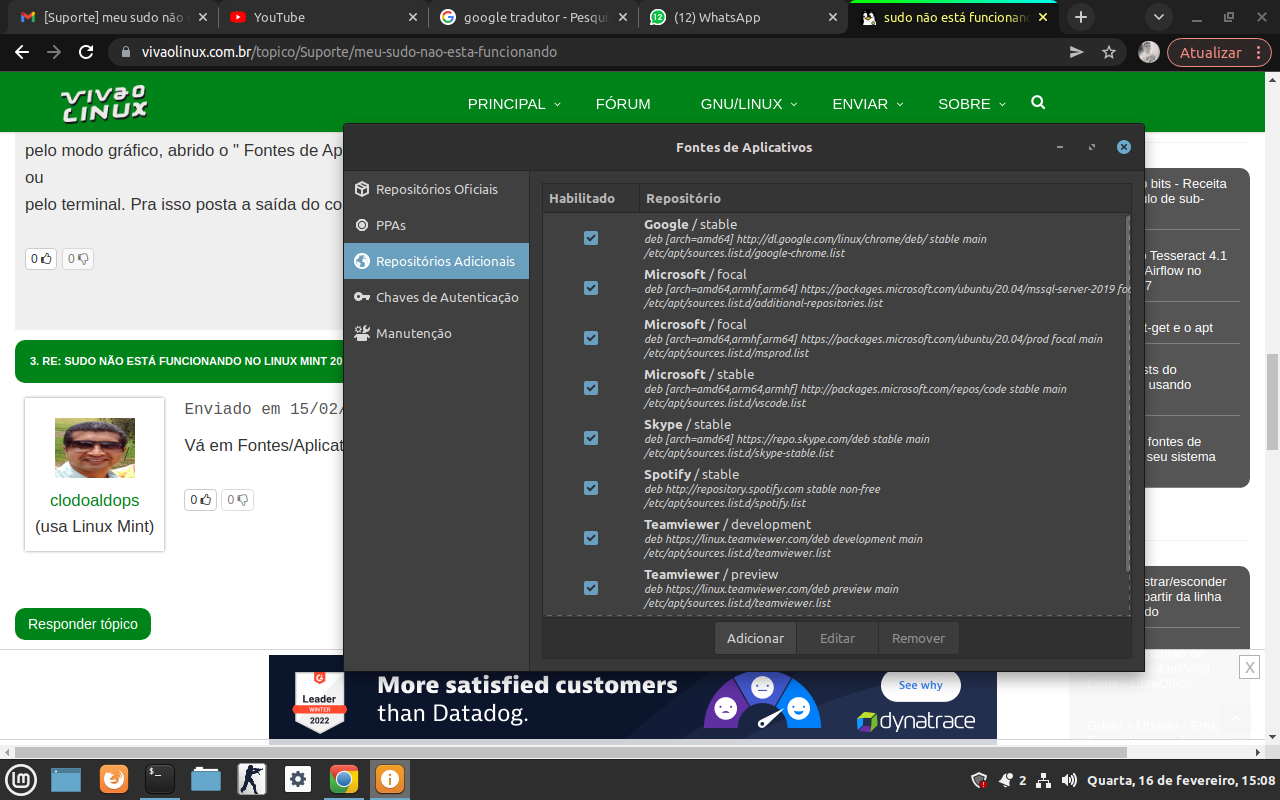Screen dimensions: 1280x800
Task: Open the settings gear taskbar icon
Action: click(x=297, y=779)
